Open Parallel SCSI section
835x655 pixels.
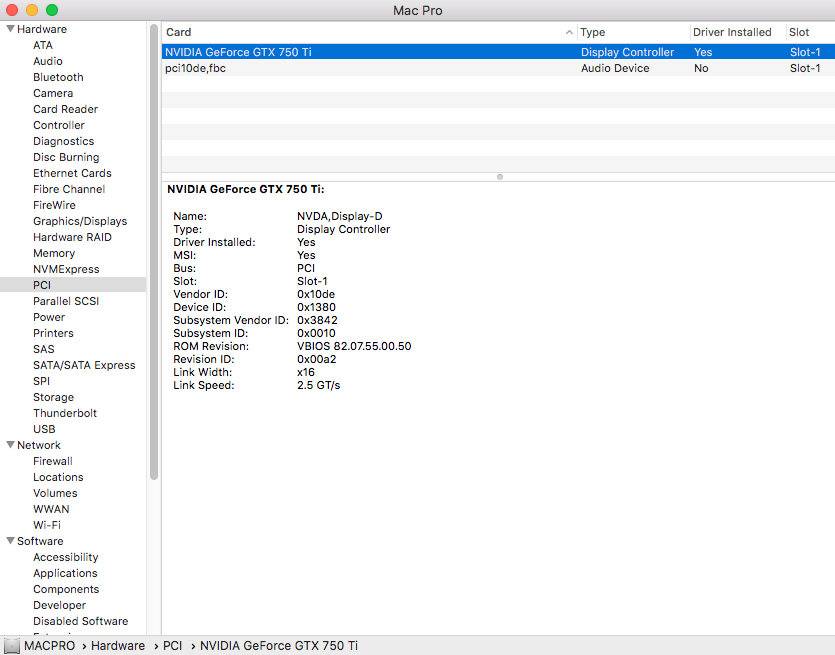coord(66,301)
